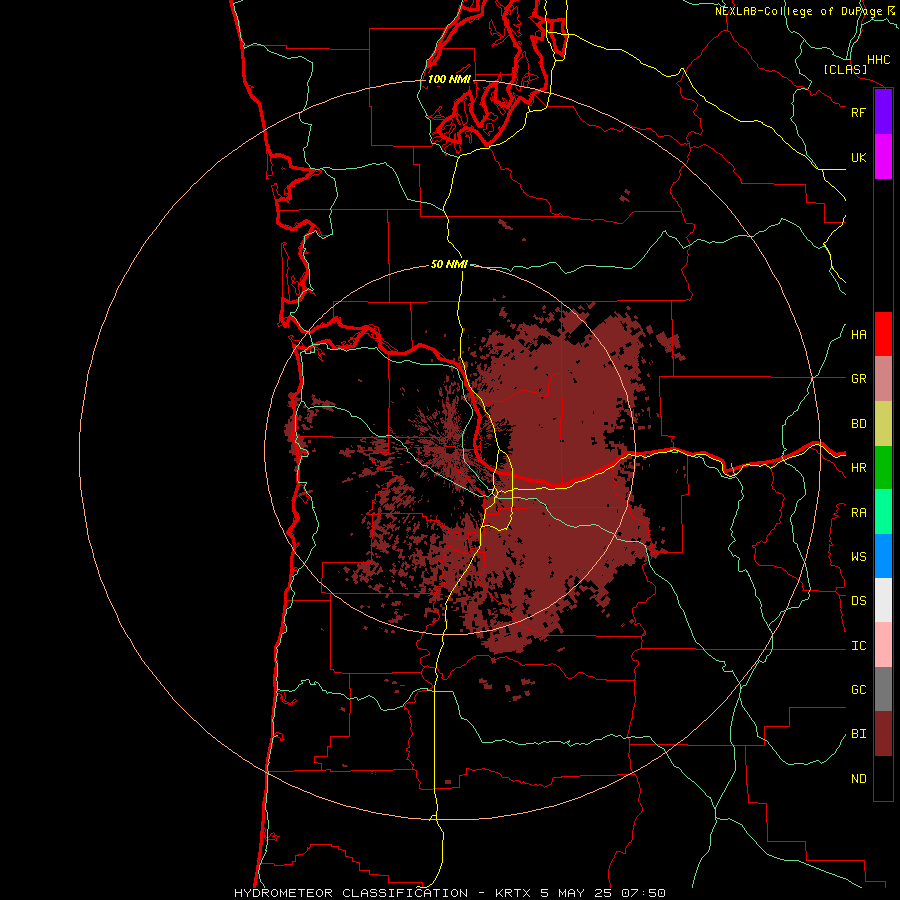Click the 50 NMI range ring label
The width and height of the screenshot is (900, 900).
[449, 264]
